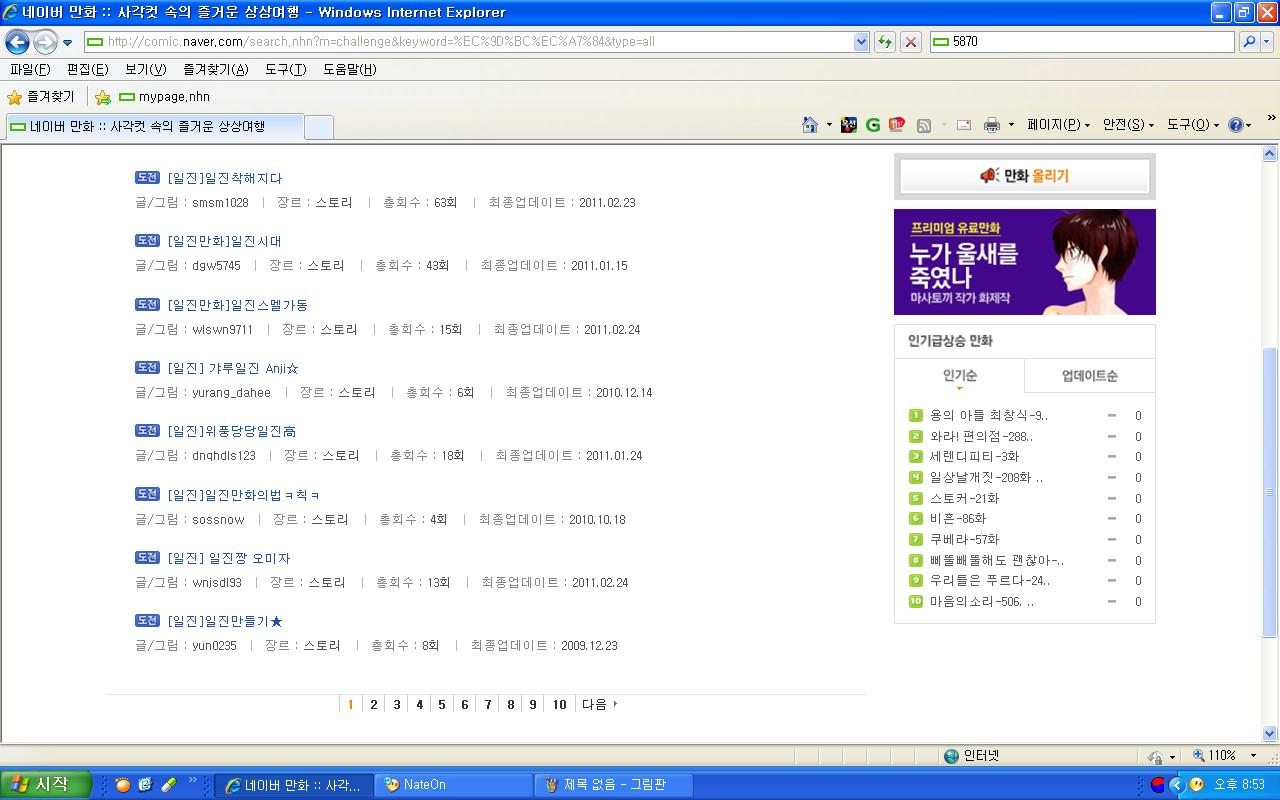Open the 보기(V) menu
This screenshot has width=1280, height=800.
click(x=145, y=69)
